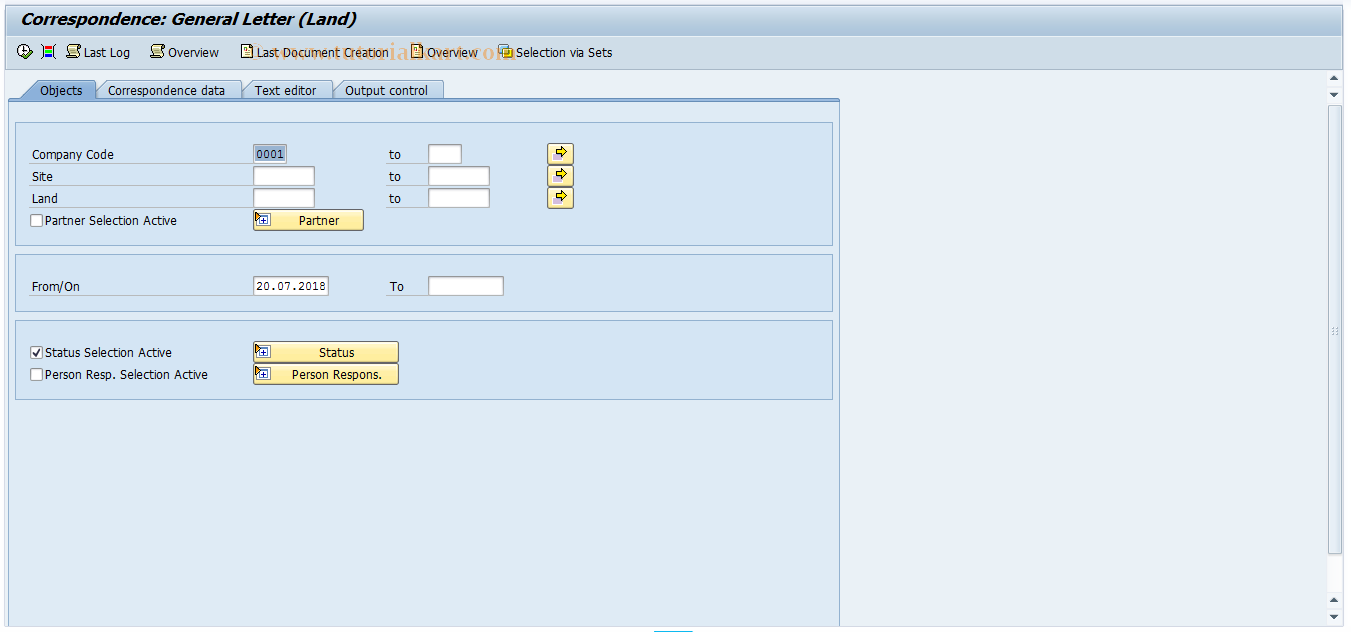The width and height of the screenshot is (1351, 632).
Task: Select the Company Code field containing 0001
Action: [x=270, y=154]
